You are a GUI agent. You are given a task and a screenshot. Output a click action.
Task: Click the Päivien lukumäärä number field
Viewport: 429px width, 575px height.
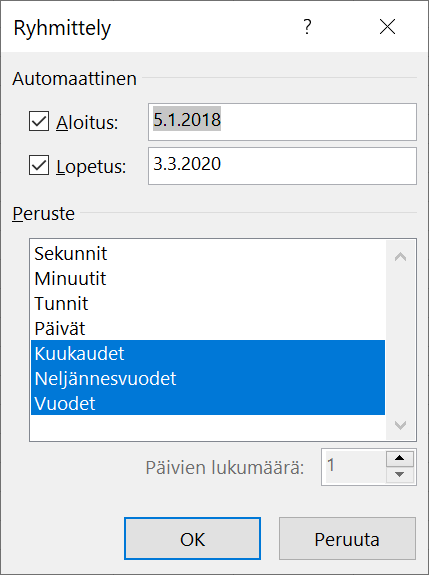click(x=354, y=466)
